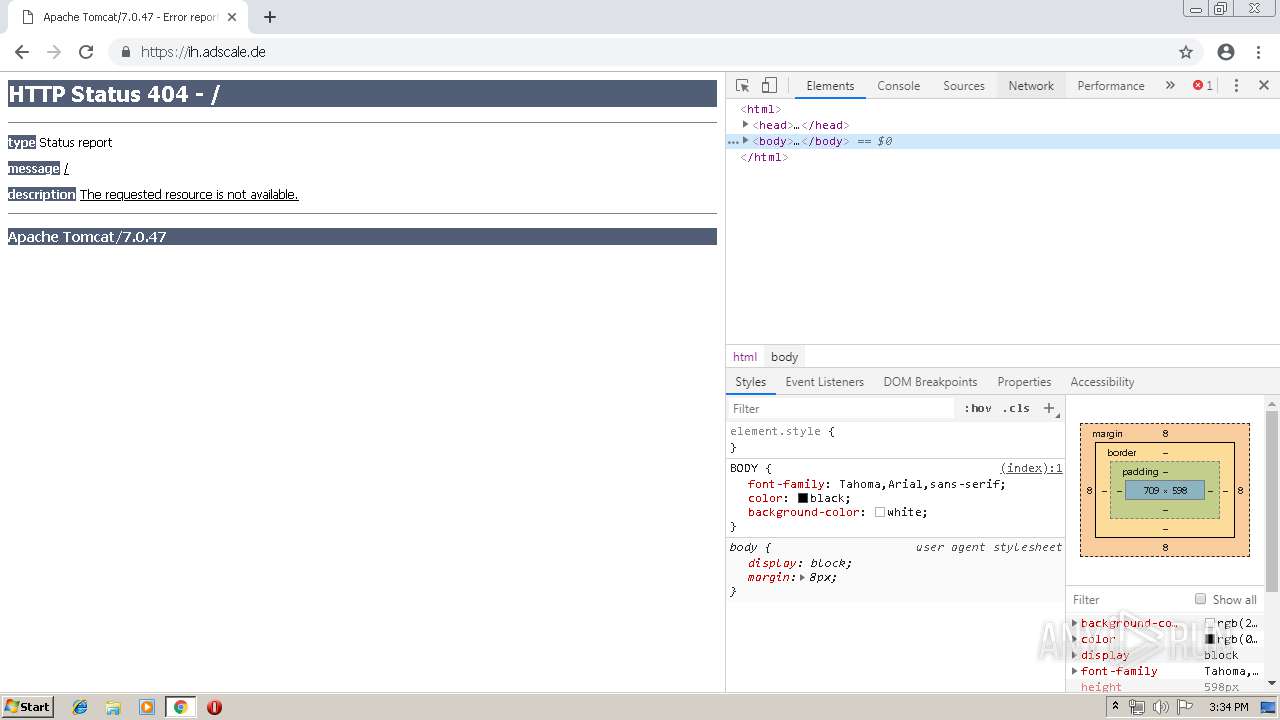Enable the Show all checkbox
1280x720 pixels.
1200,599
